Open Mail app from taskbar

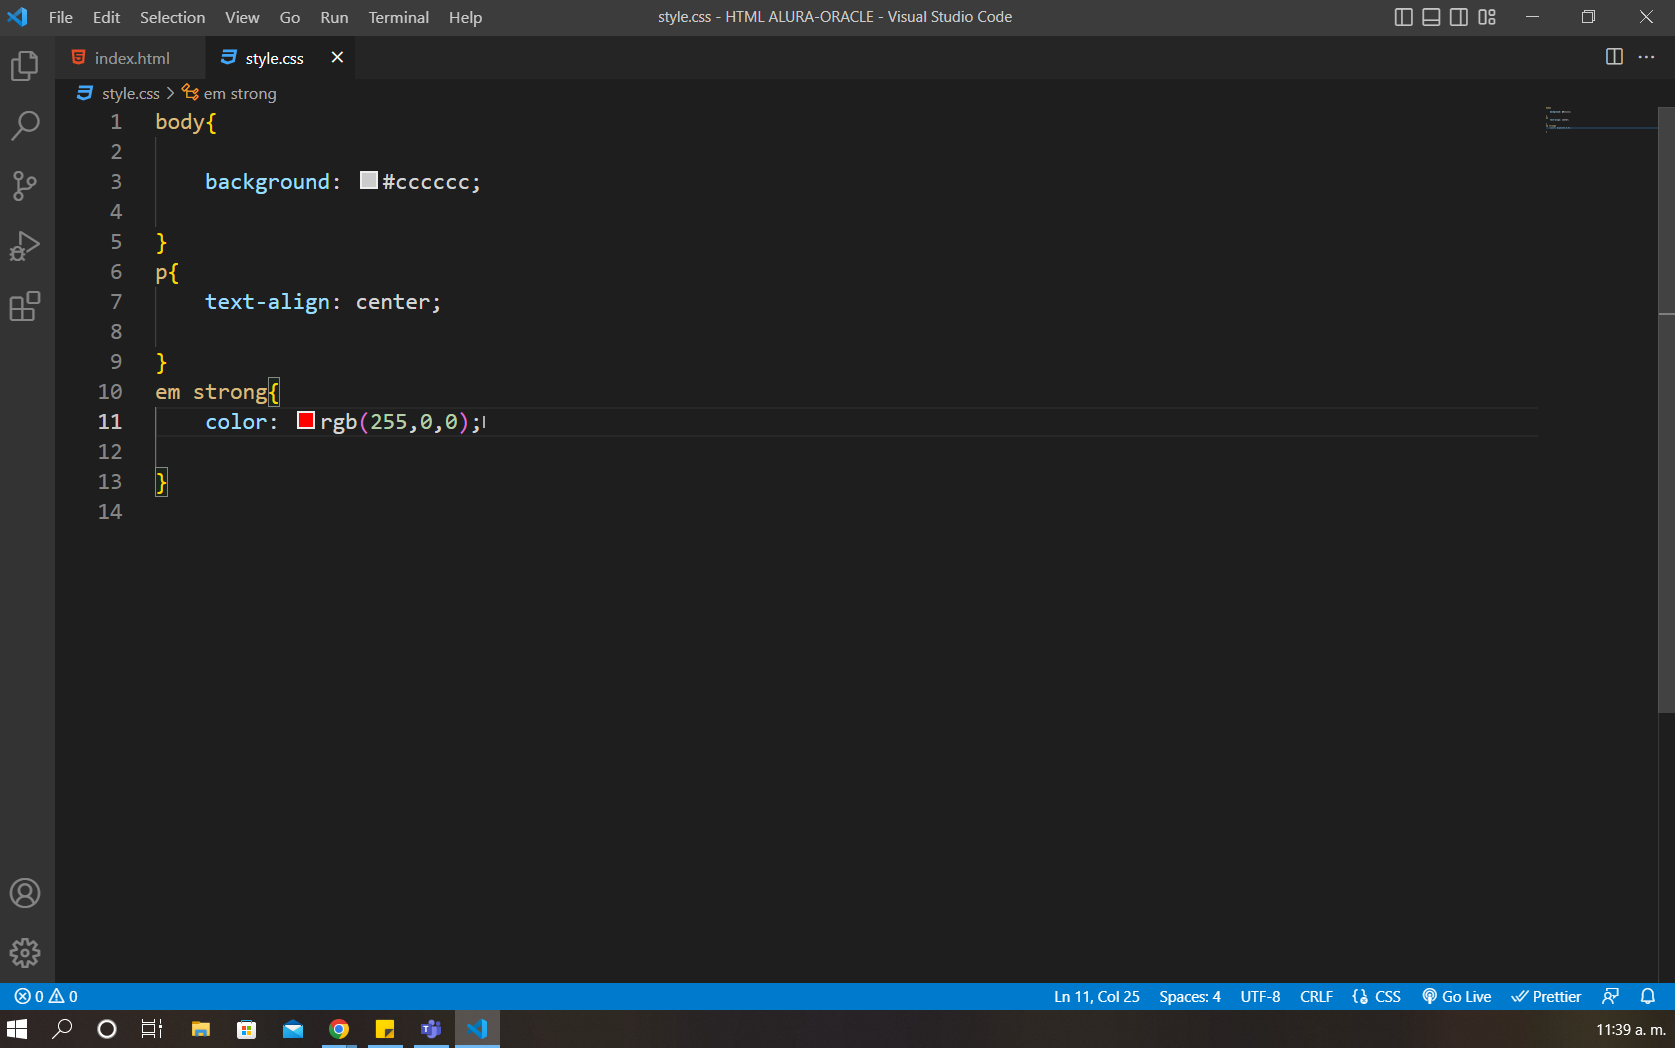293,1029
